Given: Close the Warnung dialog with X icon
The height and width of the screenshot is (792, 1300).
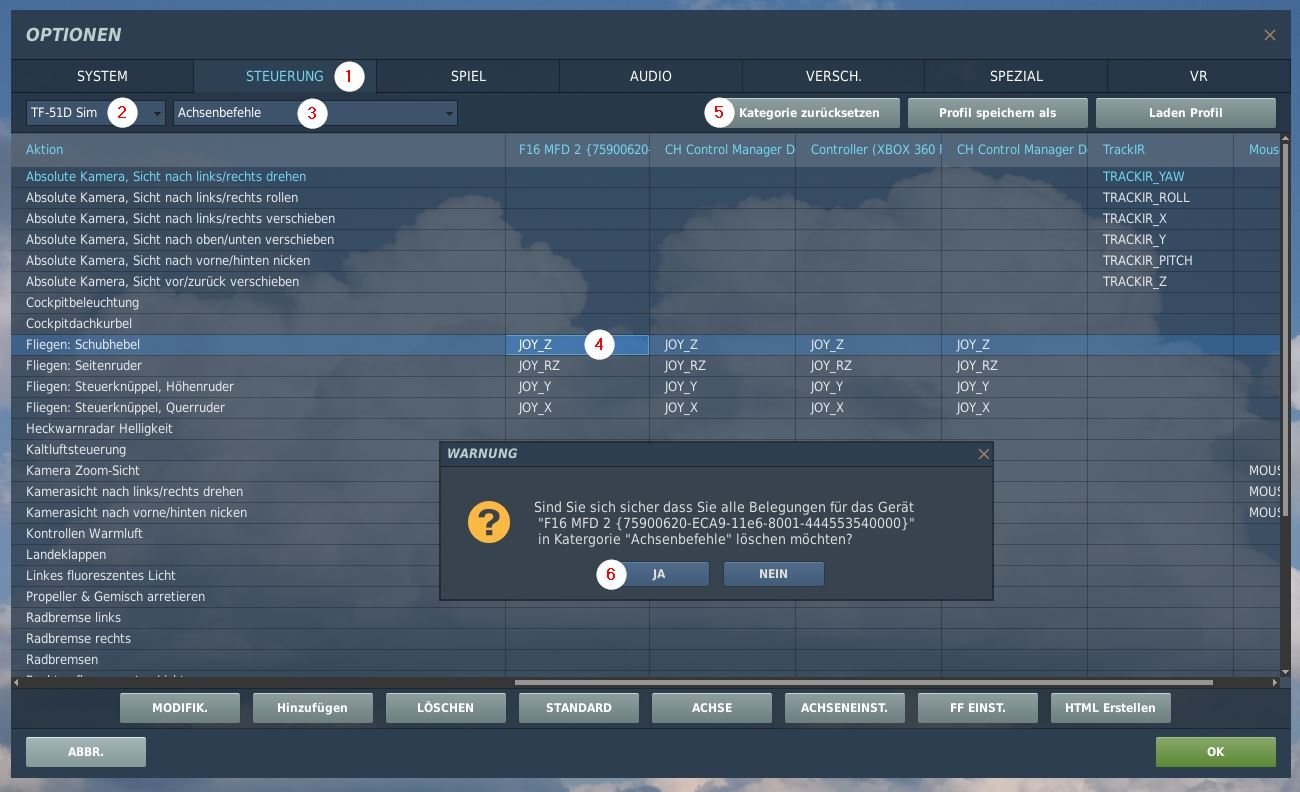Looking at the screenshot, I should coord(983,454).
